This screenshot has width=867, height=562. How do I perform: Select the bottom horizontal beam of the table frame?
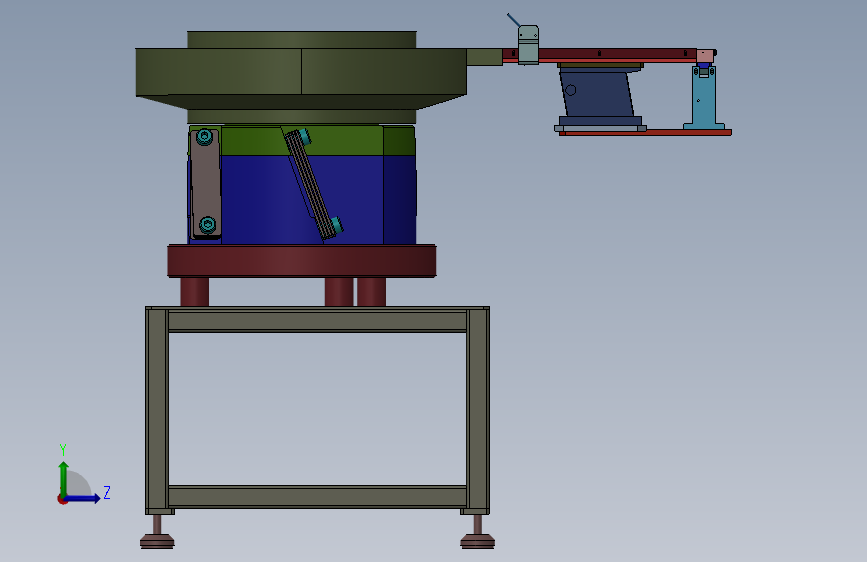[317, 496]
